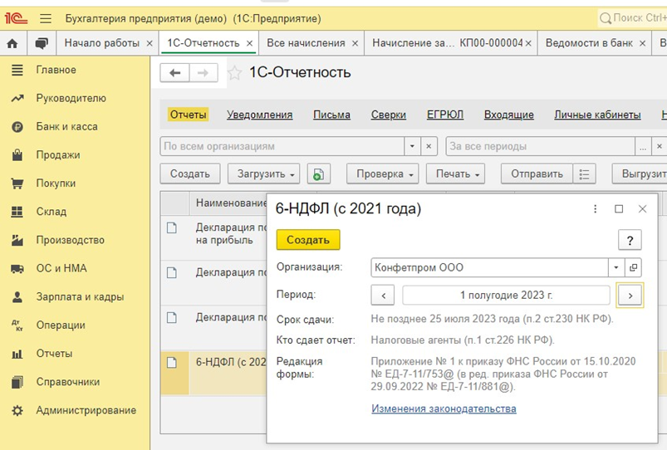The height and width of the screenshot is (450, 667).
Task: Click the Поиск search field
Action: (633, 18)
